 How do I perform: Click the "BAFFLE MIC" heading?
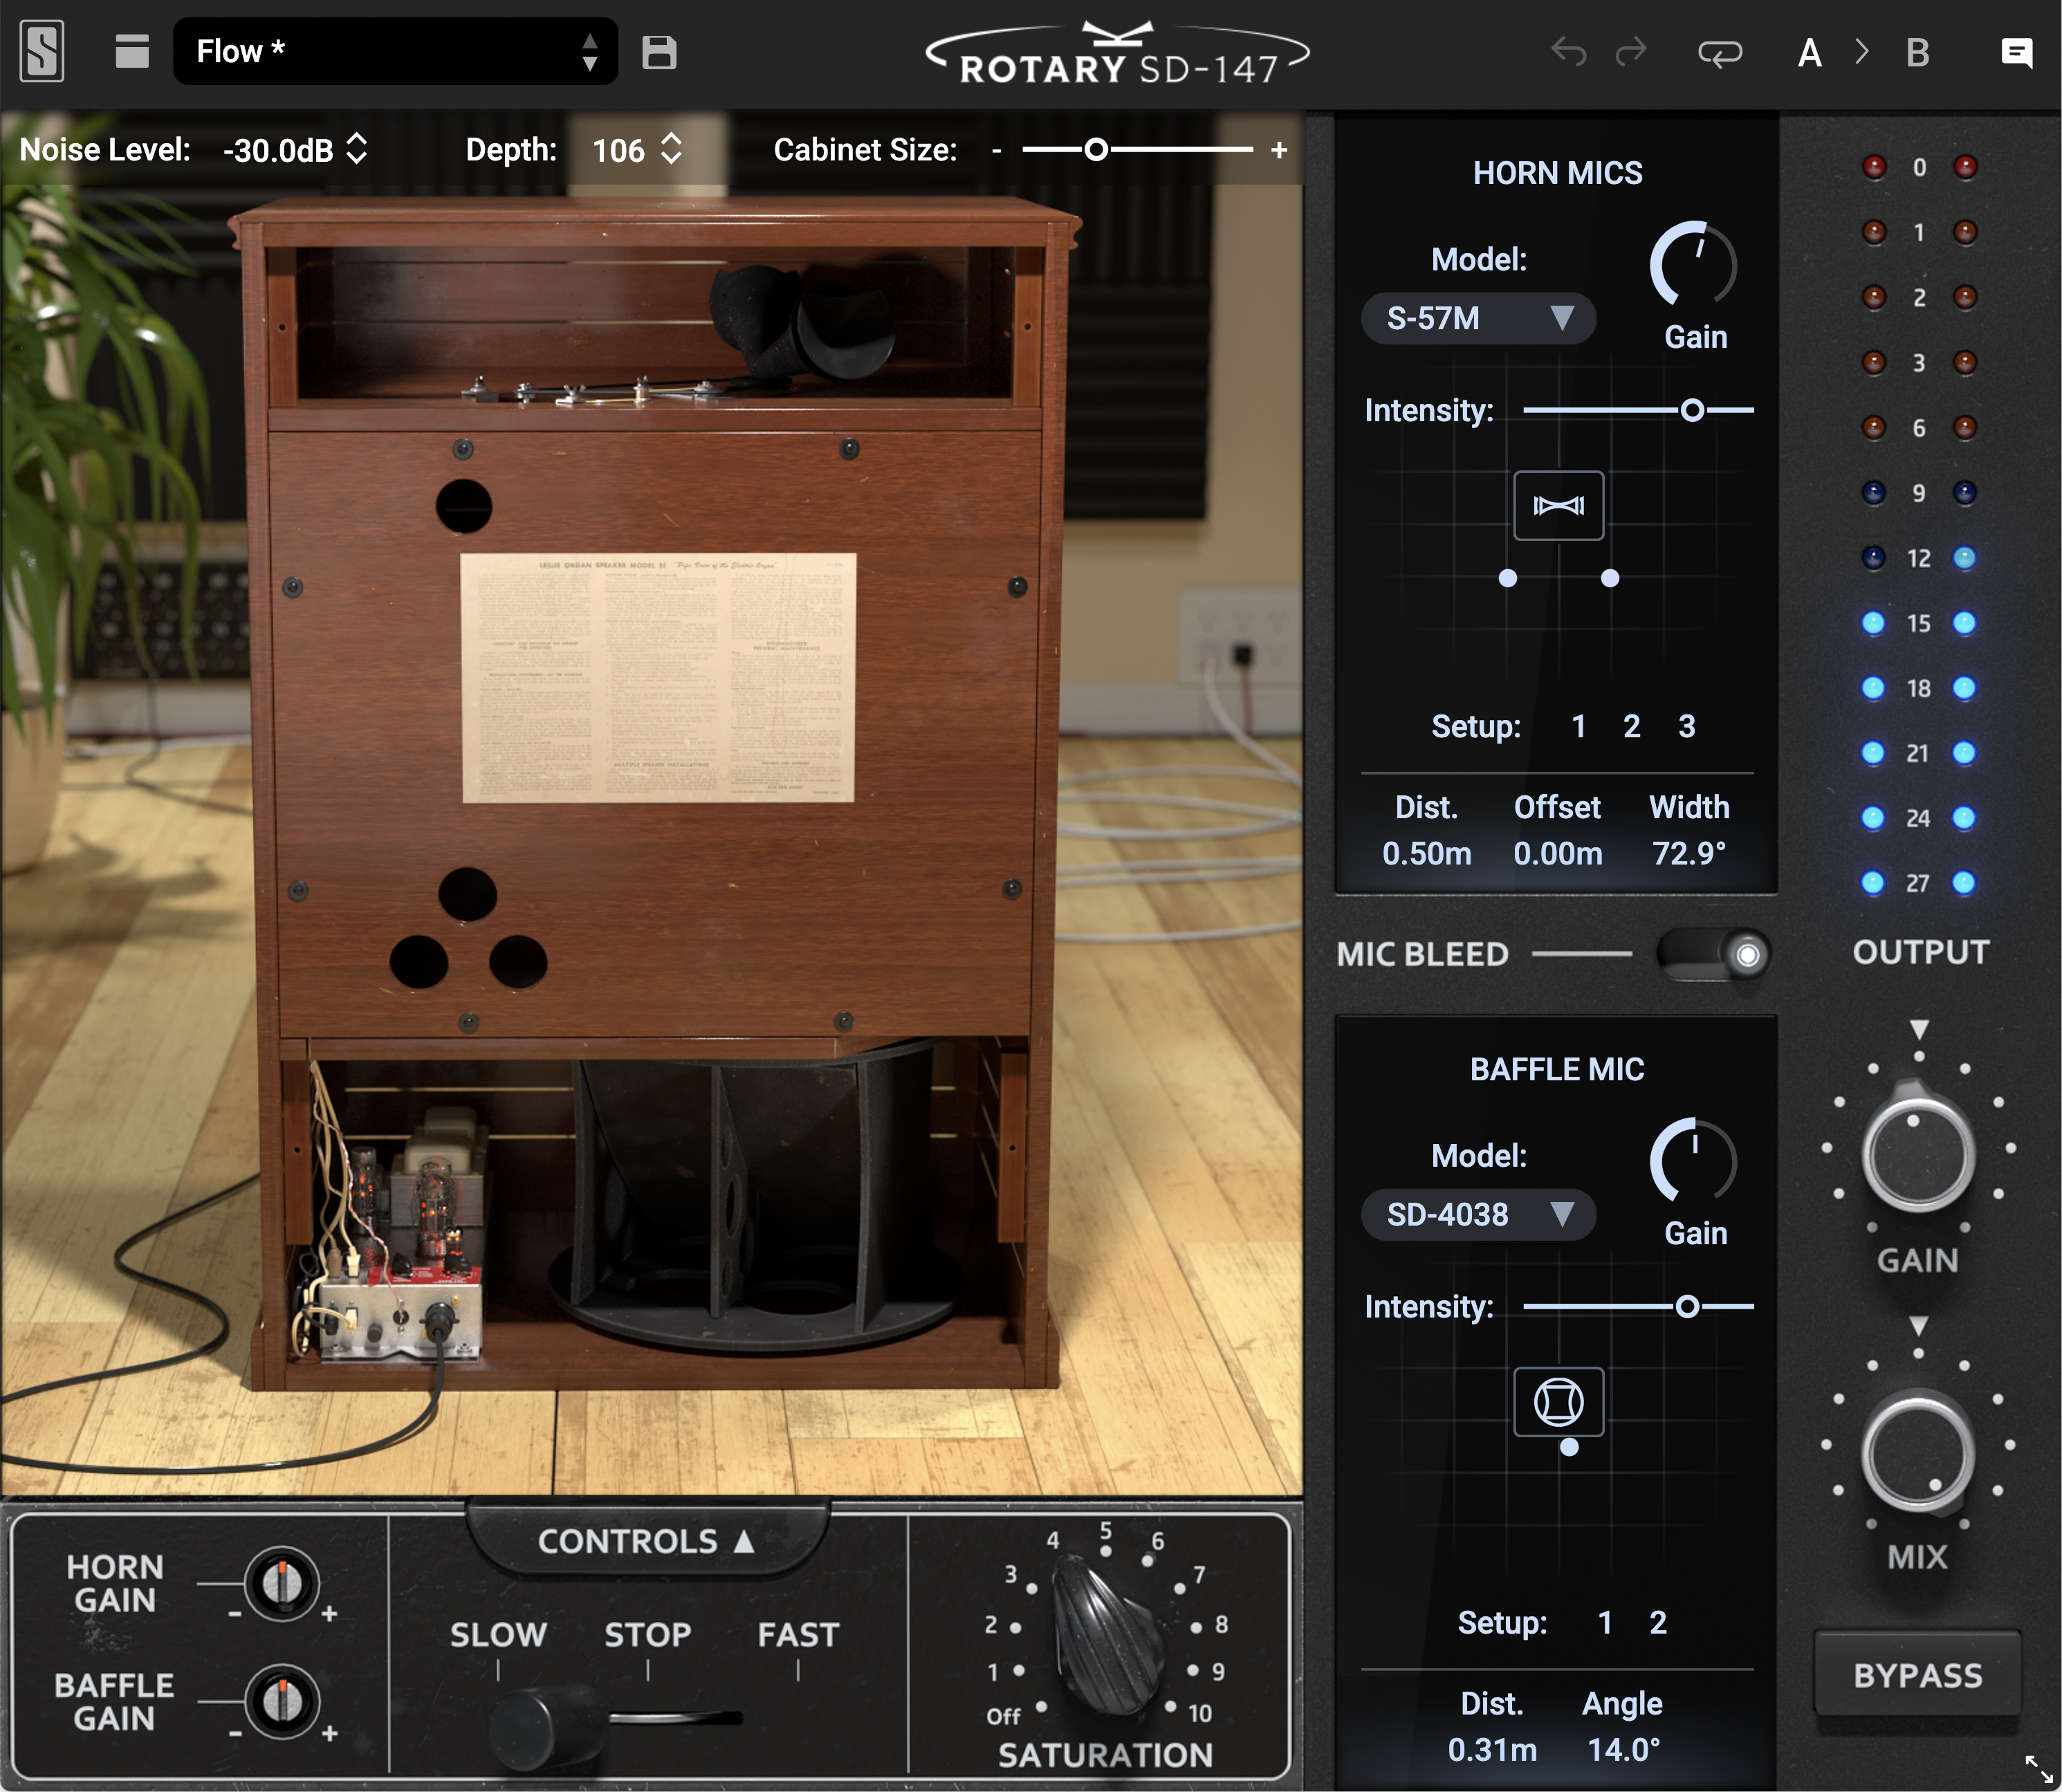[x=1557, y=1069]
